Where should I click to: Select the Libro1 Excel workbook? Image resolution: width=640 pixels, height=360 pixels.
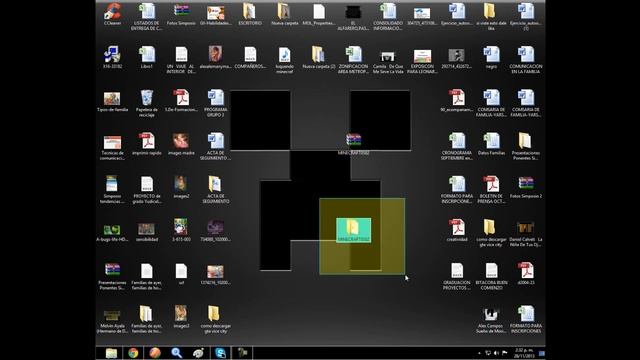click(147, 57)
